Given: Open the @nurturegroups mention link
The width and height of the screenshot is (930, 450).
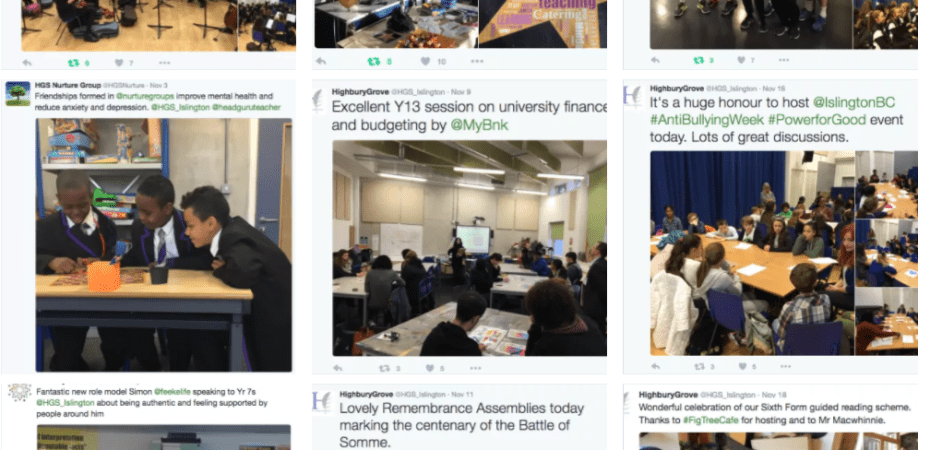Looking at the screenshot, I should click(145, 96).
